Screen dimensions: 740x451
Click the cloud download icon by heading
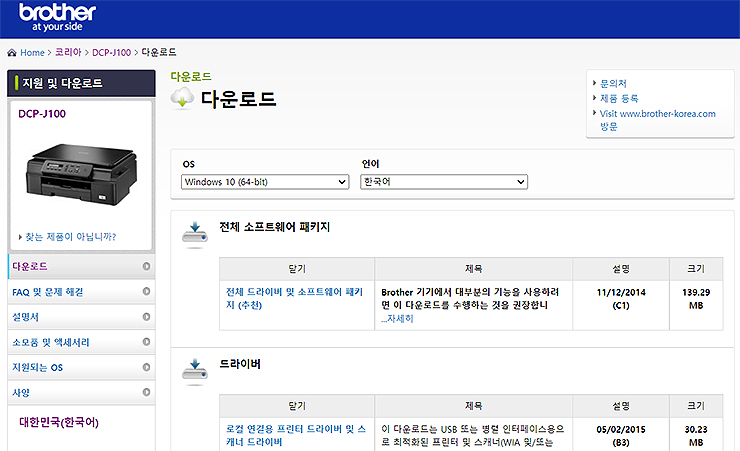tap(182, 98)
